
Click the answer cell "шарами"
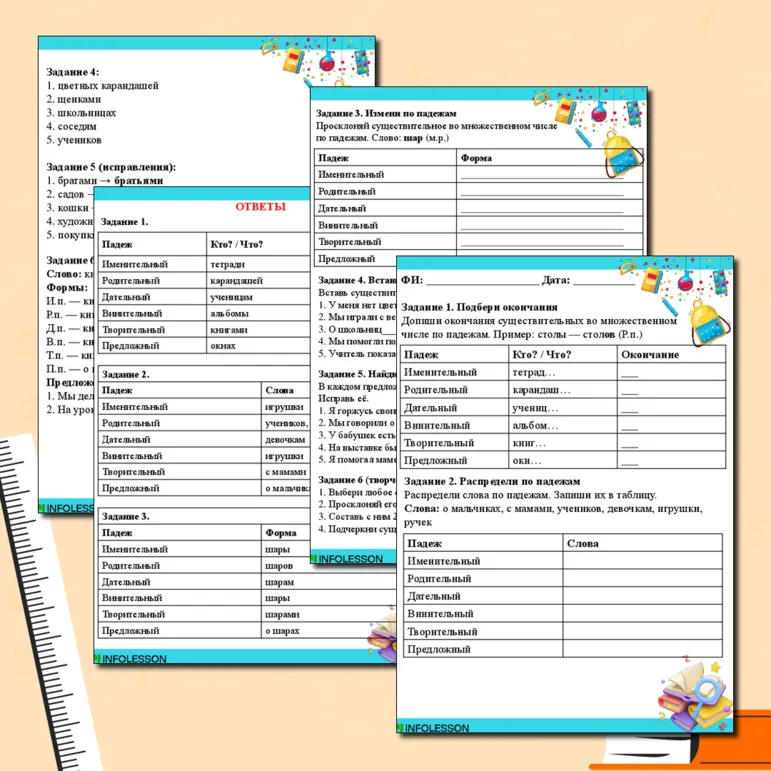pyautogui.click(x=282, y=615)
